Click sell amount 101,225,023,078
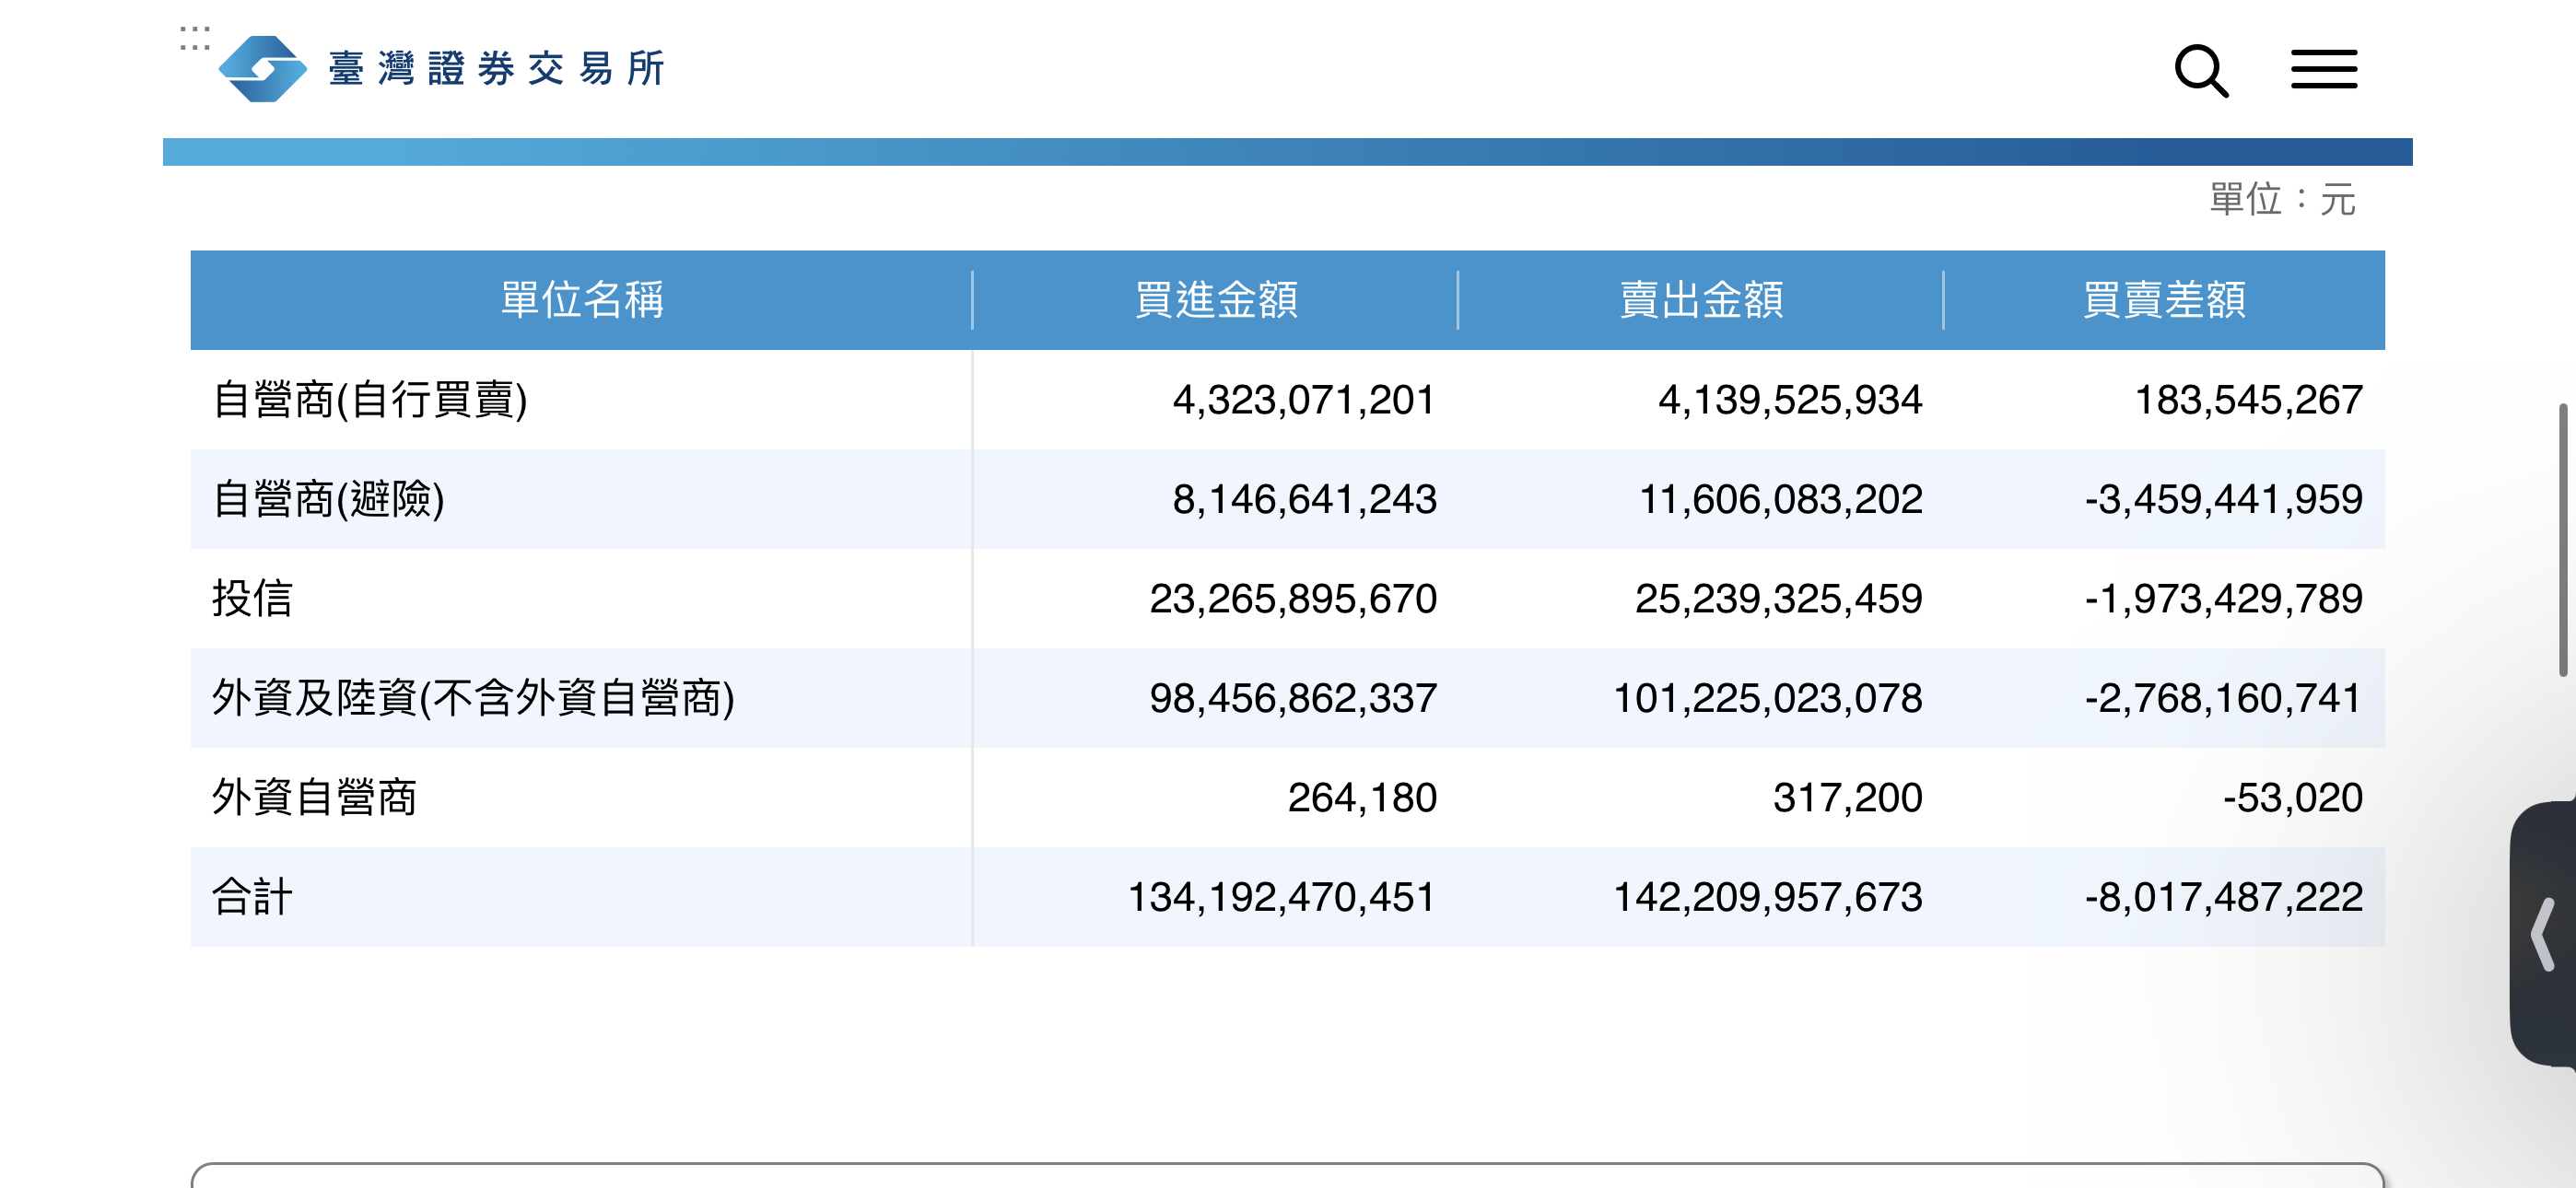 [1767, 698]
